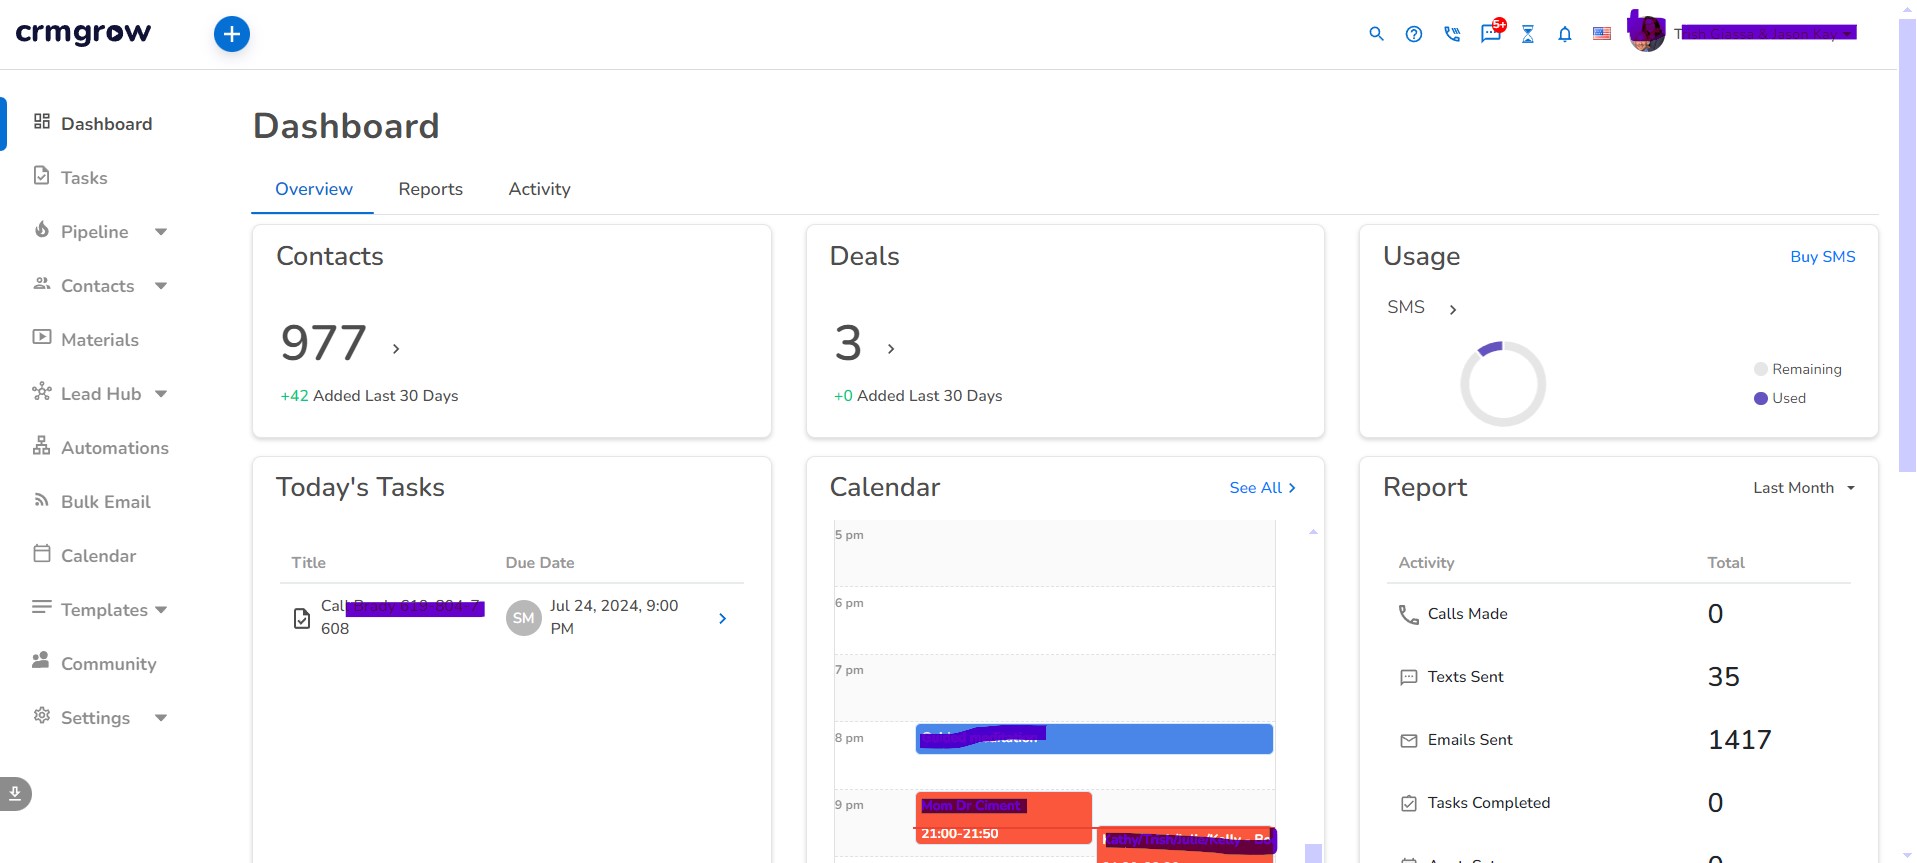Click the hourglass icon in header
This screenshot has height=863, width=1917.
[x=1528, y=34]
